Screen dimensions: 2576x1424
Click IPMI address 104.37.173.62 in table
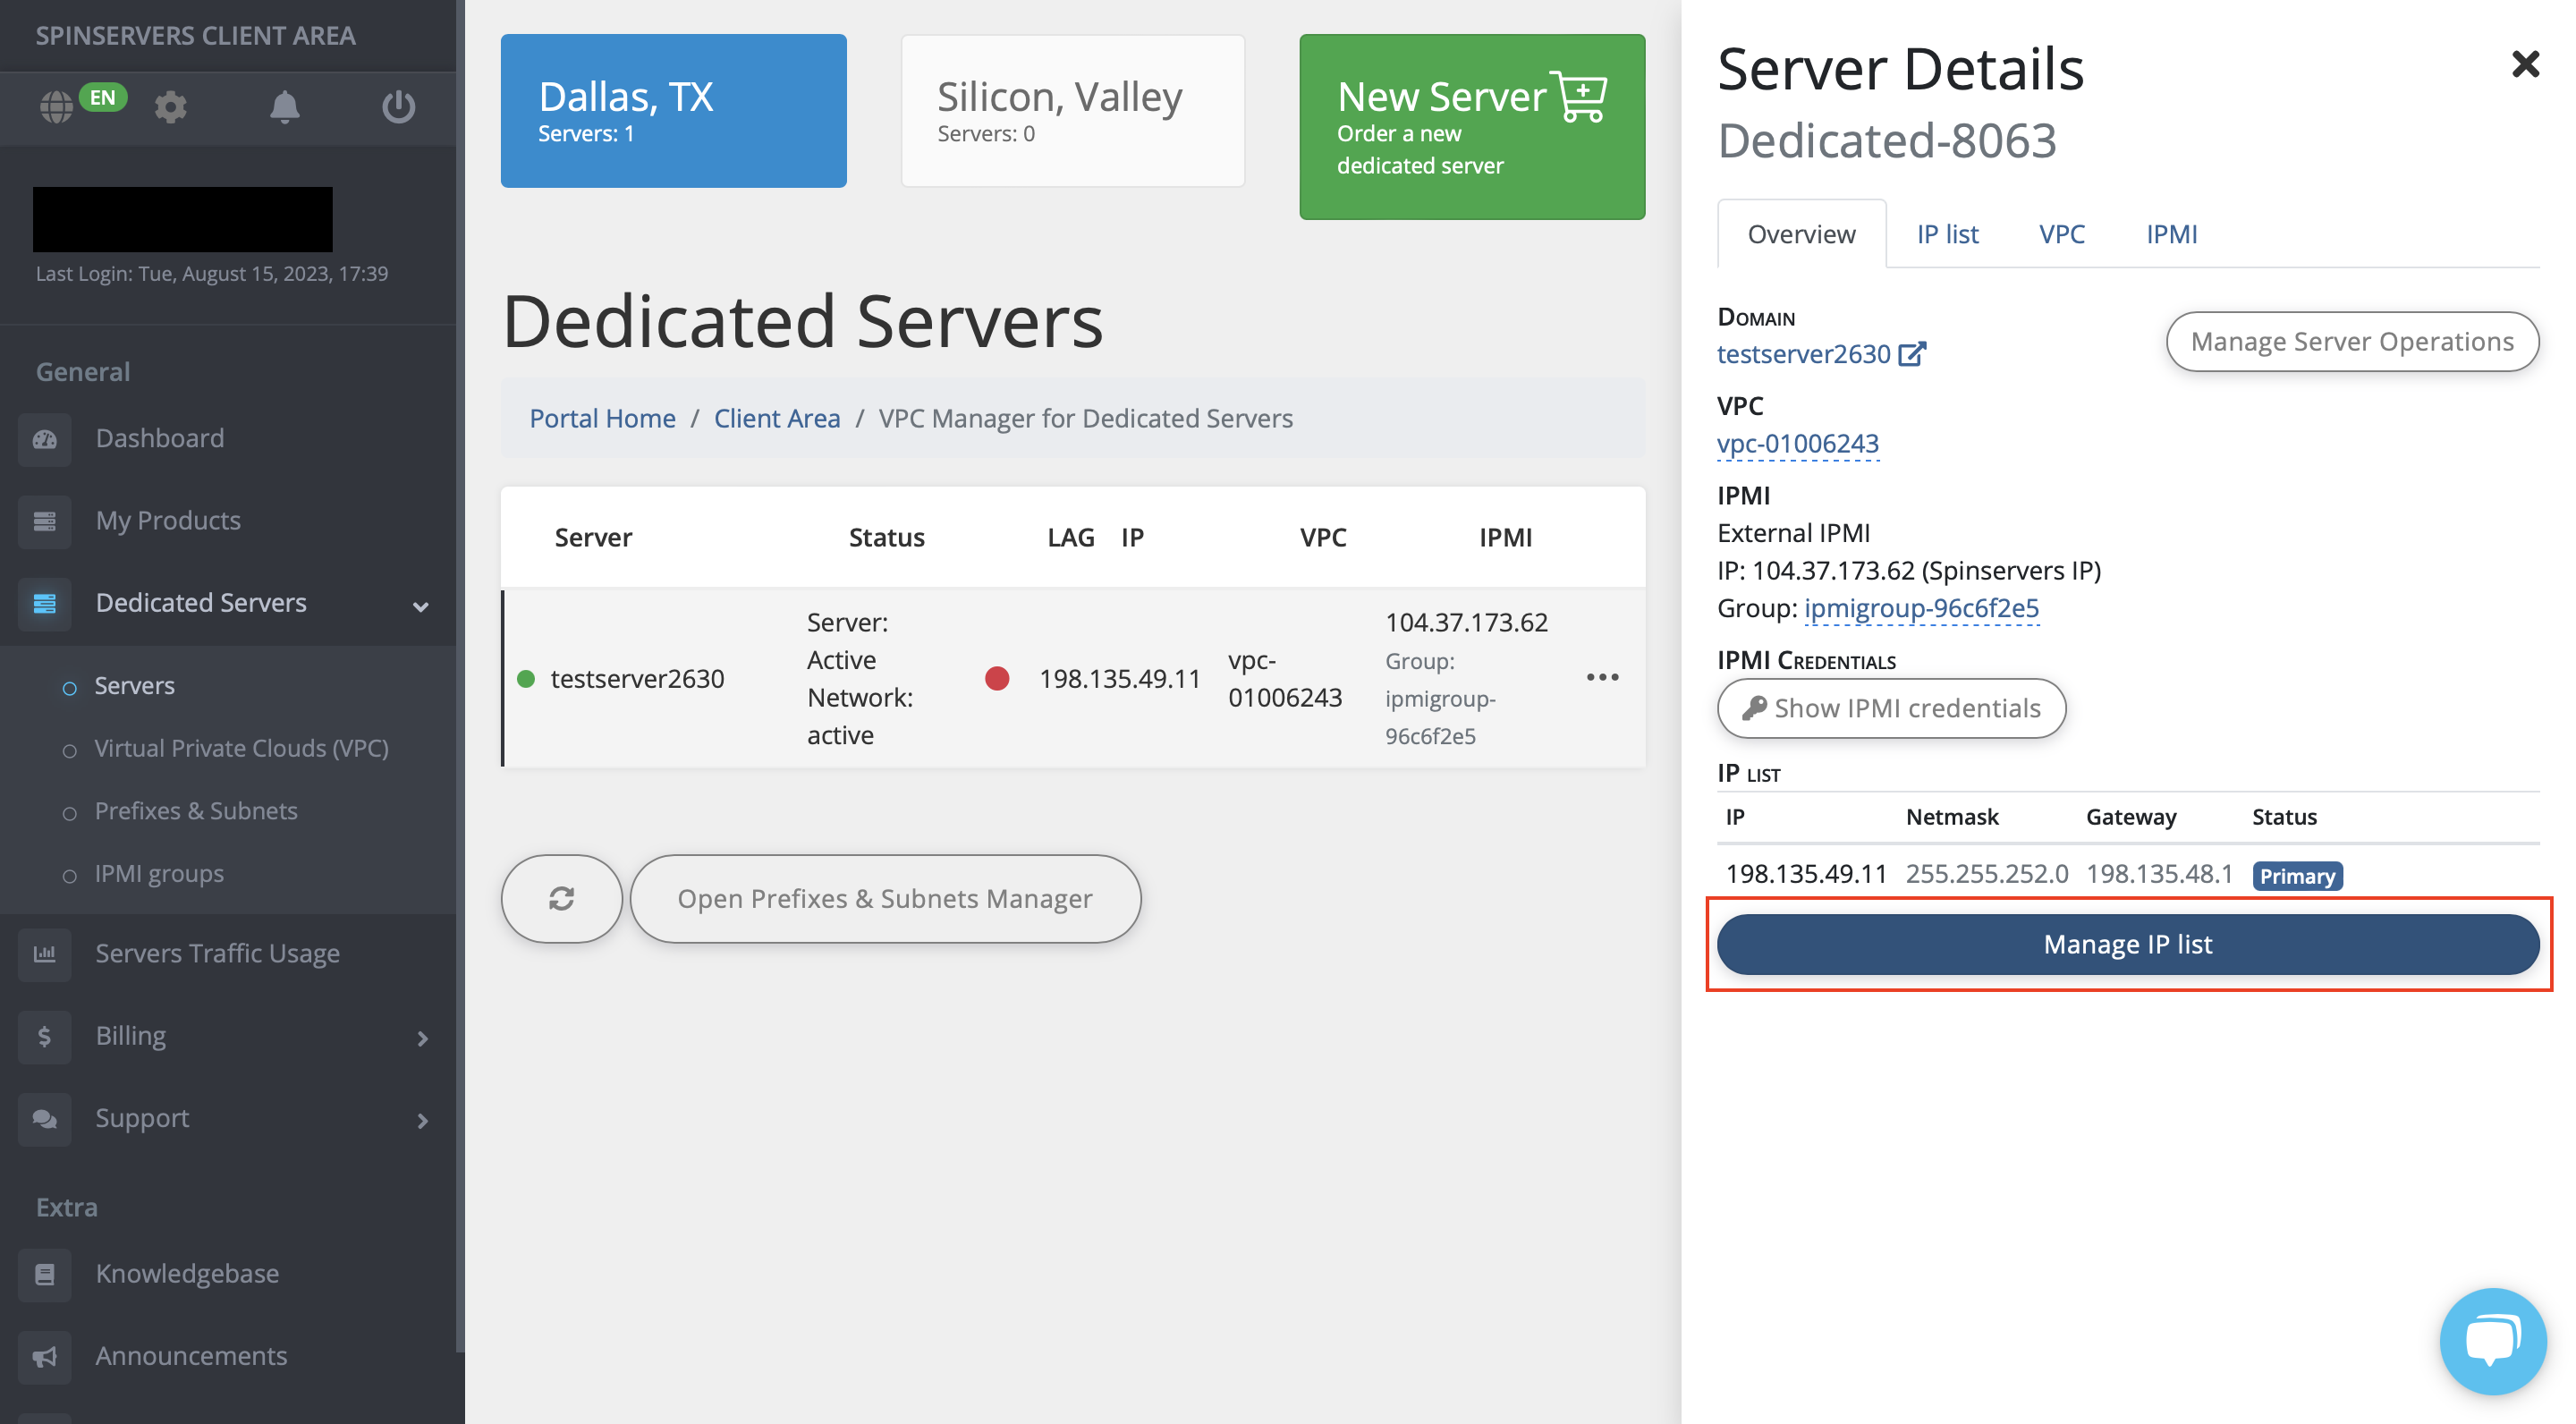[1466, 622]
